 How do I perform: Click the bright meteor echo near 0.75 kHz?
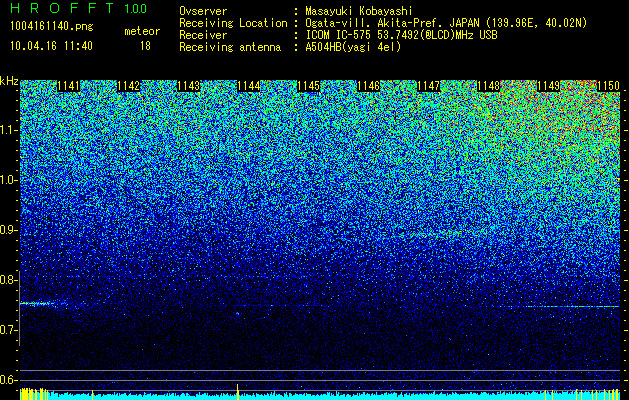pyautogui.click(x=38, y=304)
